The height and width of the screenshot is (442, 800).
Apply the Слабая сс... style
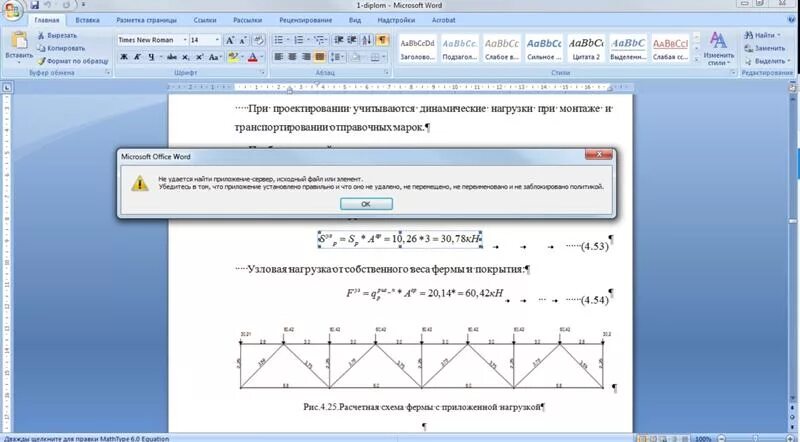pyautogui.click(x=670, y=49)
